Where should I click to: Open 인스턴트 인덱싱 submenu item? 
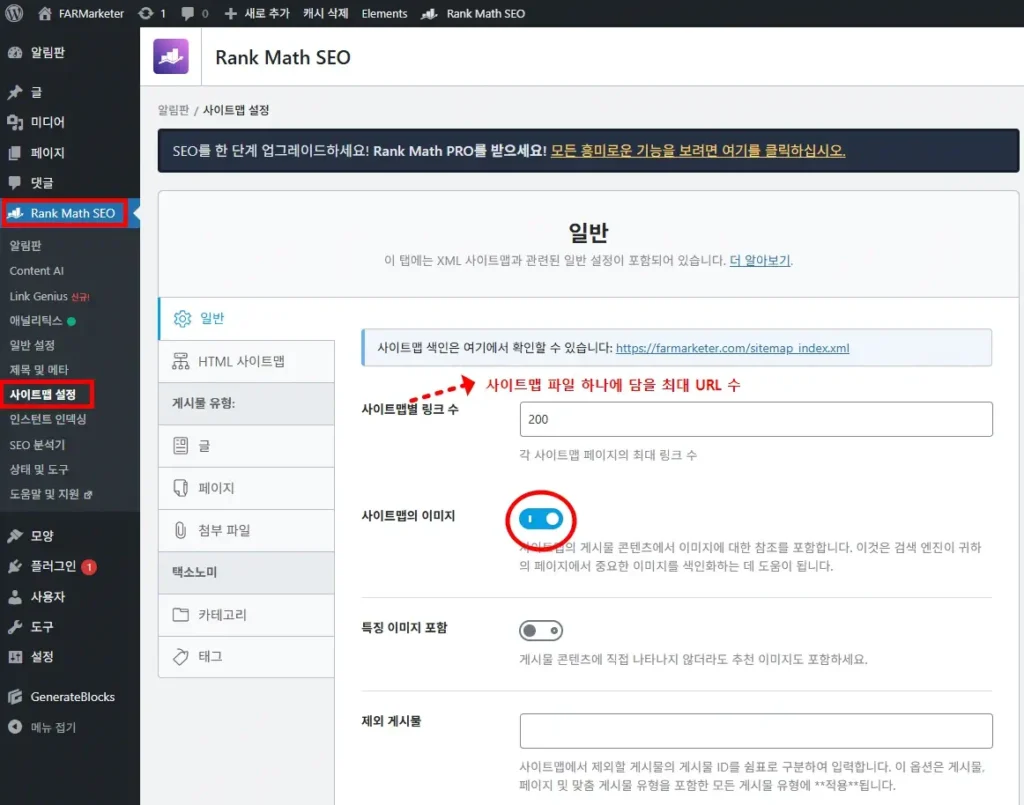[48, 419]
